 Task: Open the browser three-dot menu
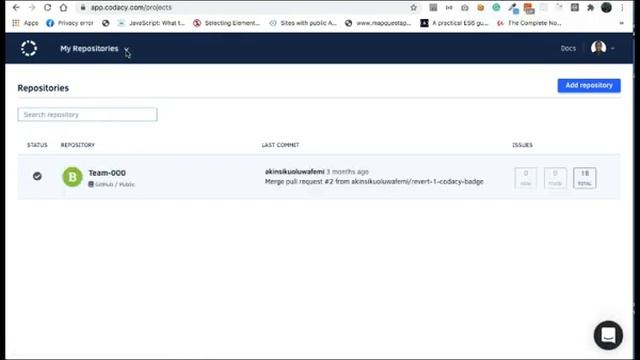point(622,7)
